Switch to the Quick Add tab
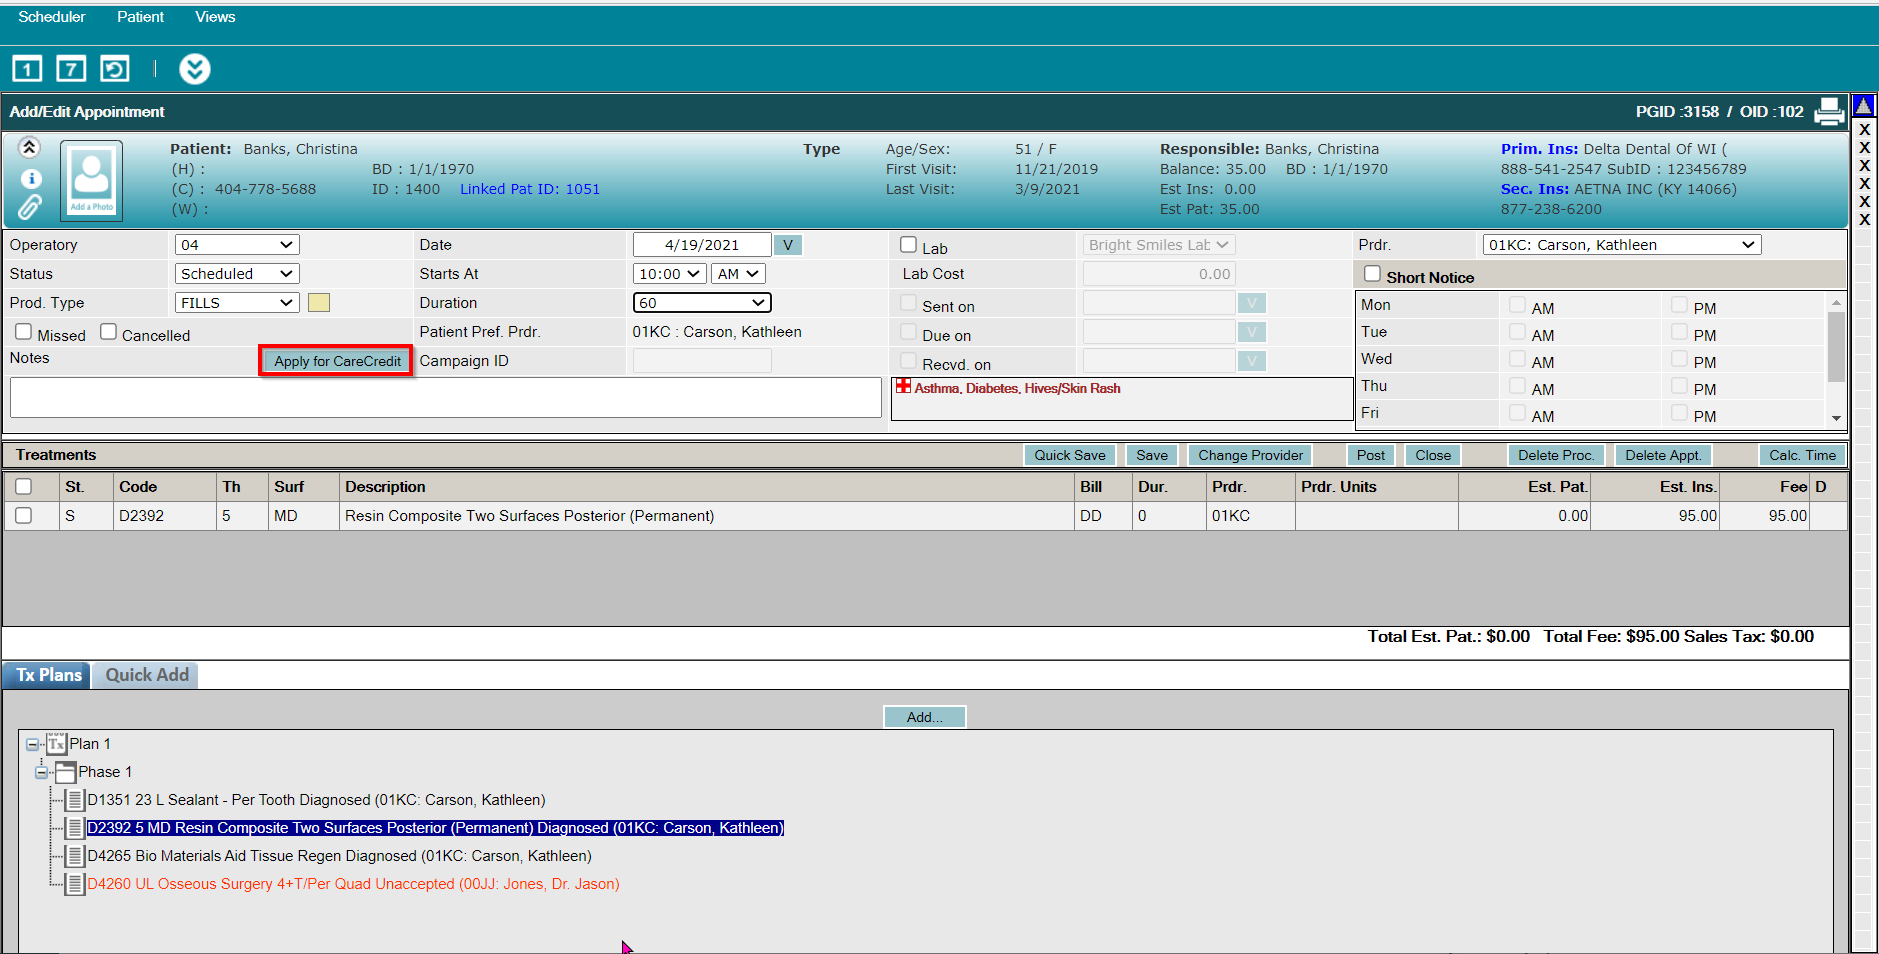The height and width of the screenshot is (954, 1879). 147,675
